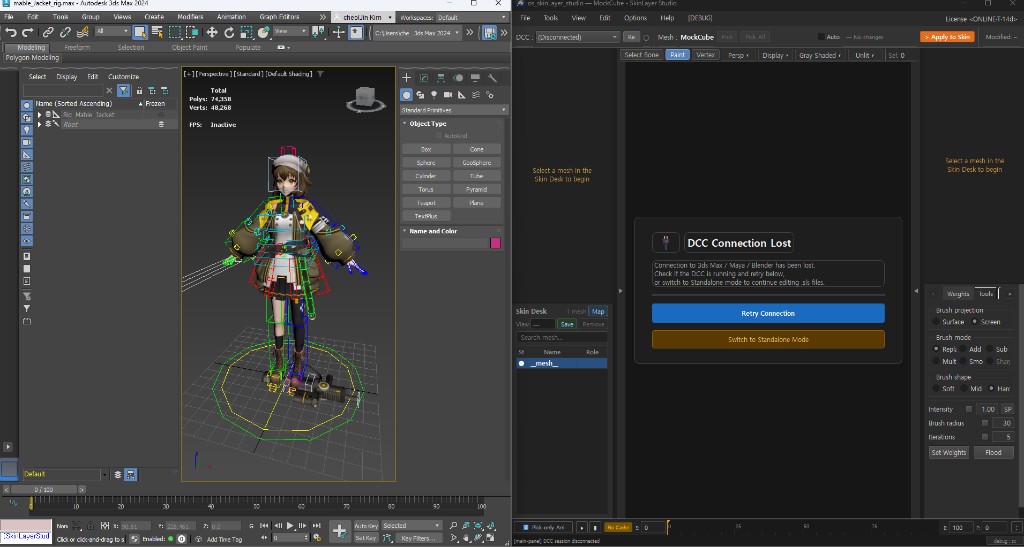Viewport: 1024px width, 547px height.
Task: Click the refresh icon beside the Re button
Action: pos(647,37)
